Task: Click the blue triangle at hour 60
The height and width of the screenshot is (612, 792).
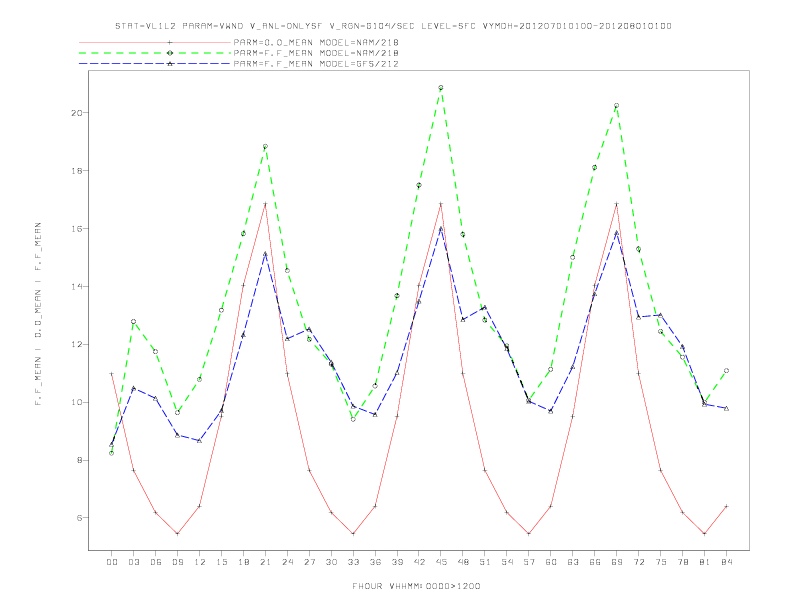Action: point(551,412)
